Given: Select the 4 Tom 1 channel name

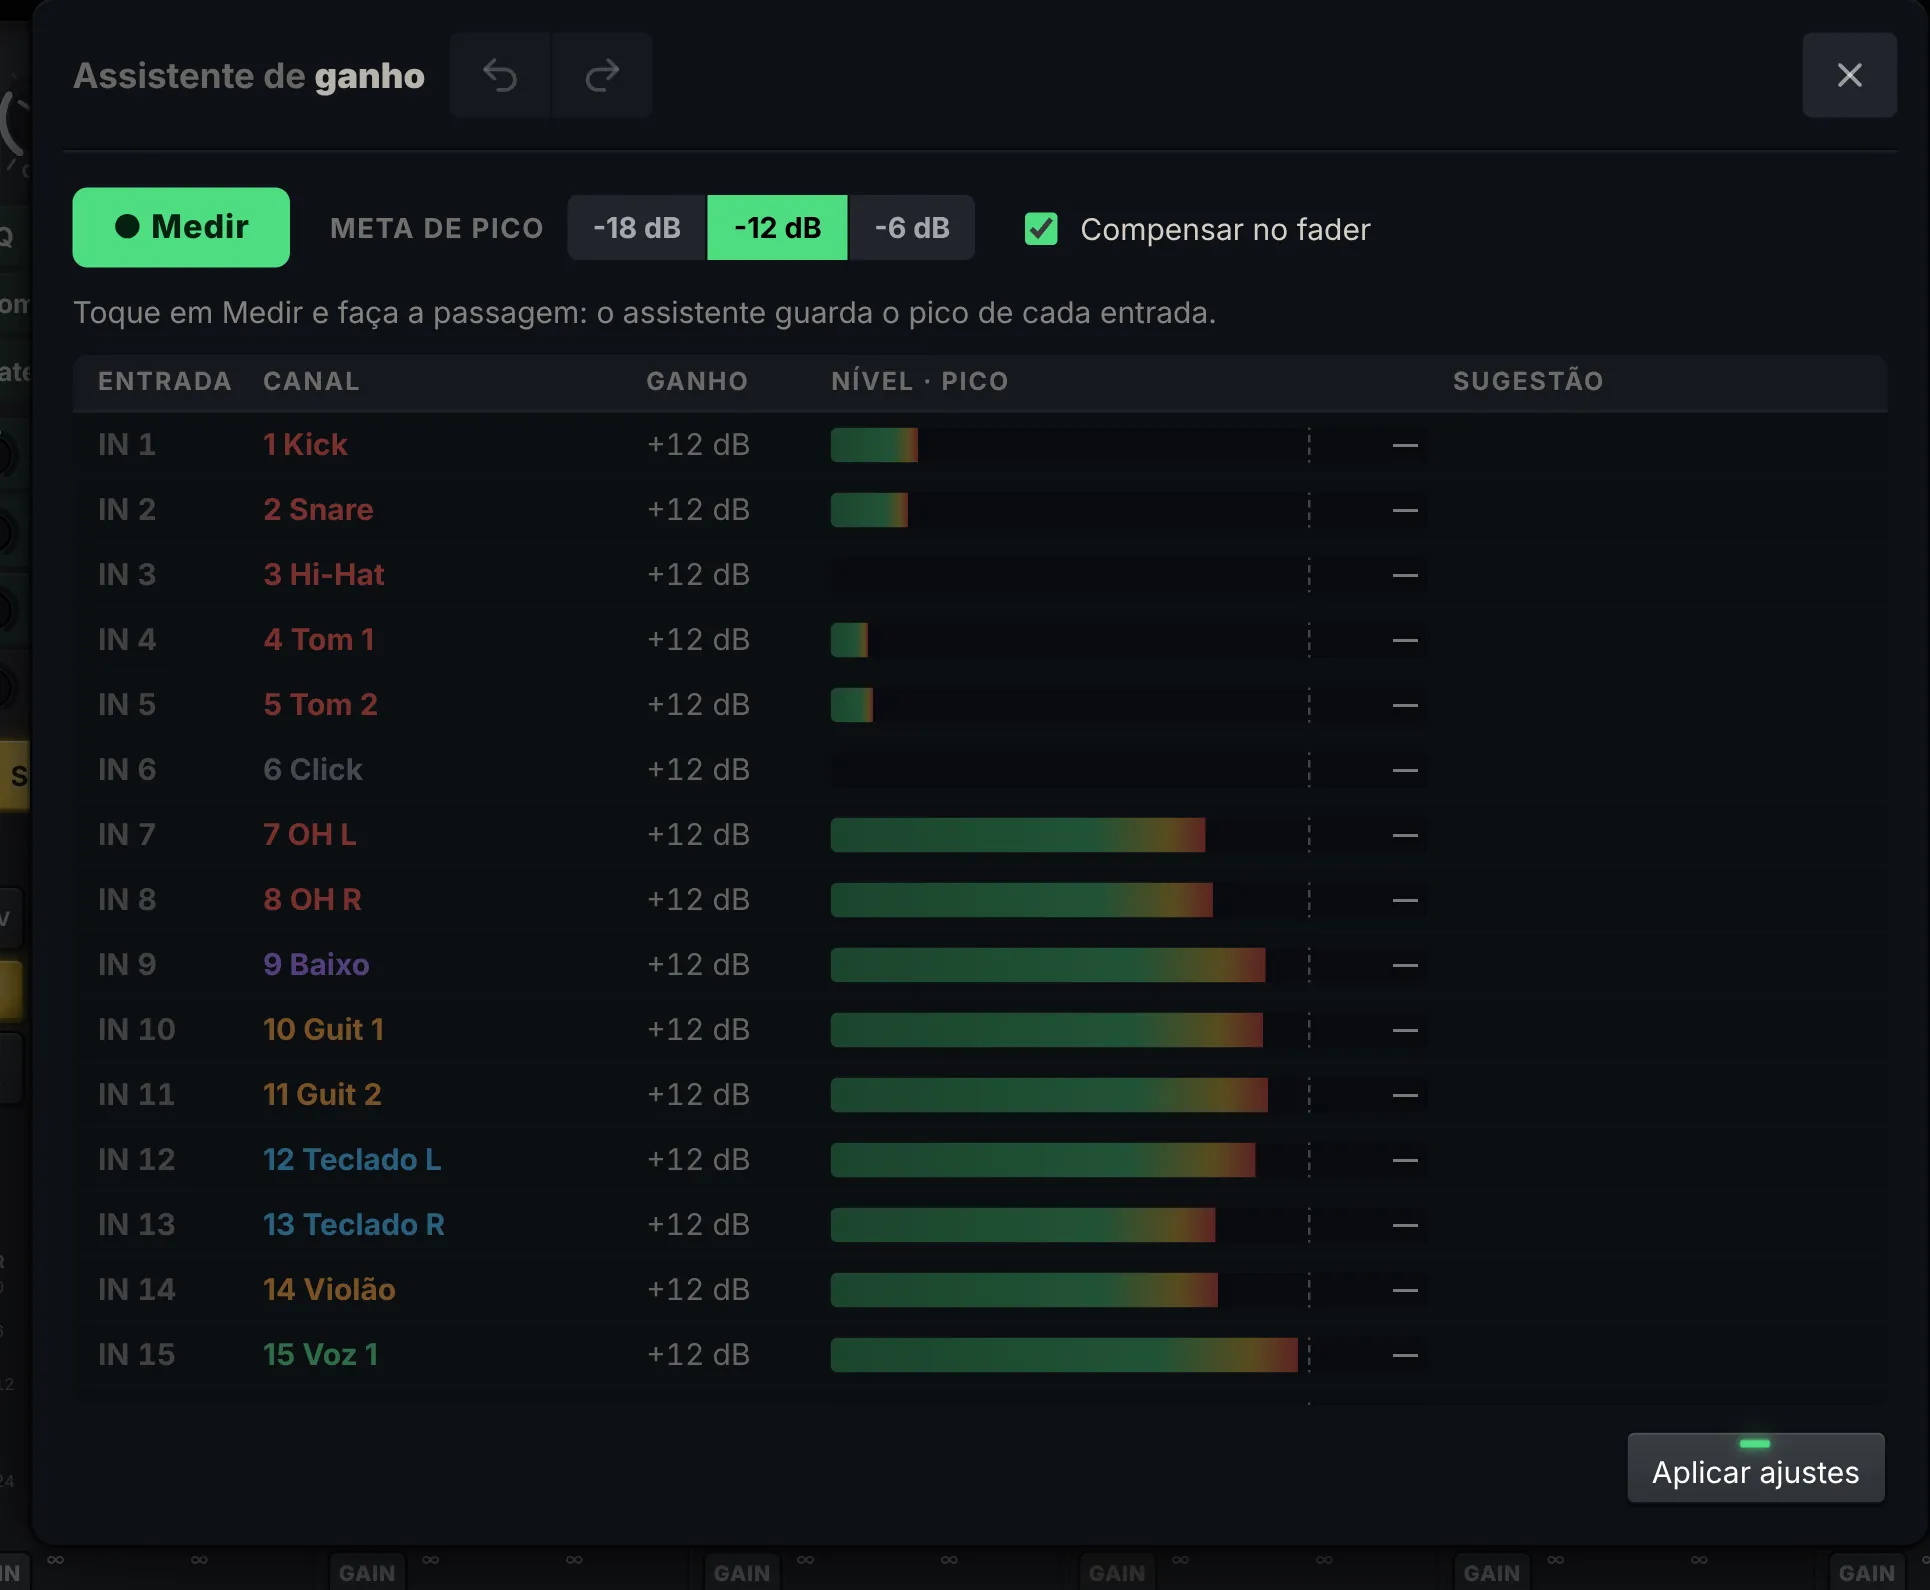Looking at the screenshot, I should click(x=318, y=640).
